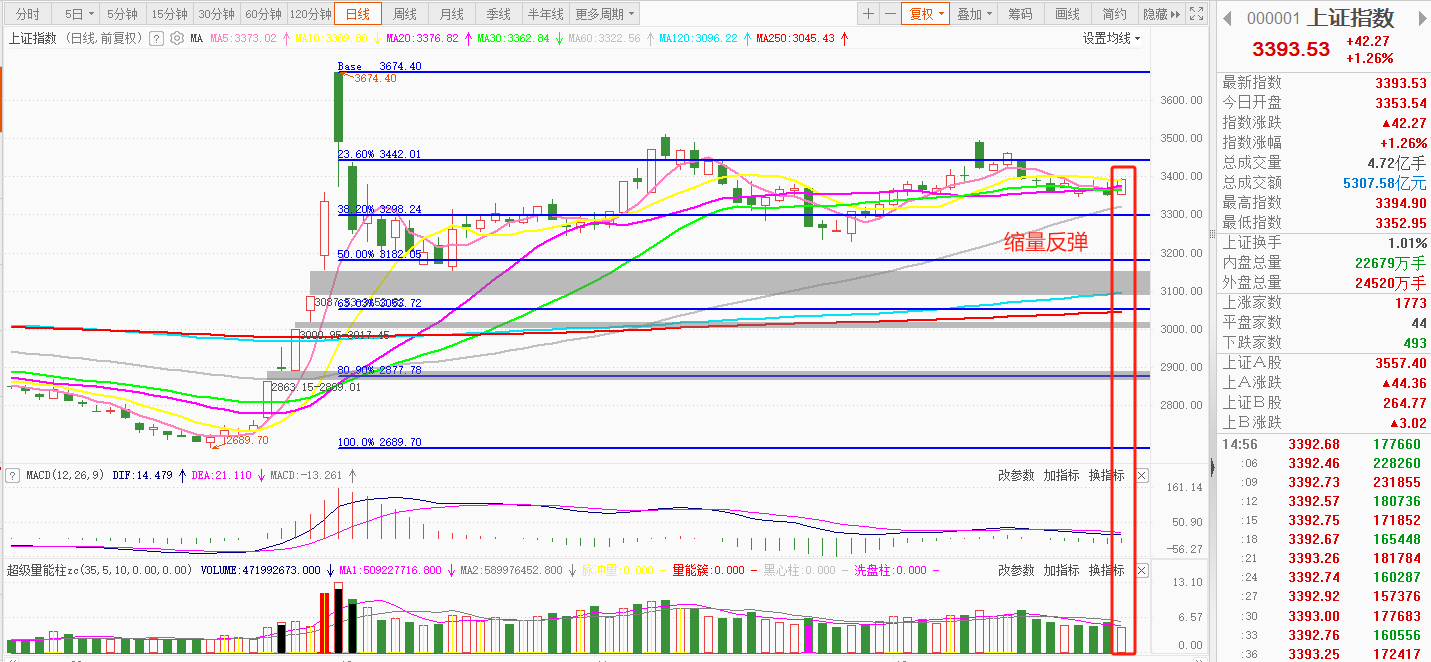The height and width of the screenshot is (662, 1431).
Task: Click the 上证A股 row
Action: coord(1324,363)
